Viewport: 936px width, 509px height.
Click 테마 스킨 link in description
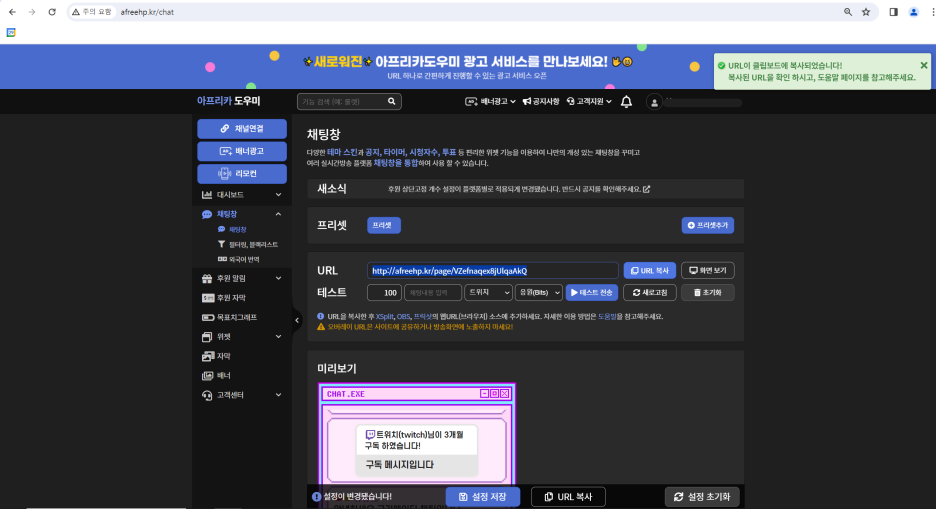pos(342,153)
